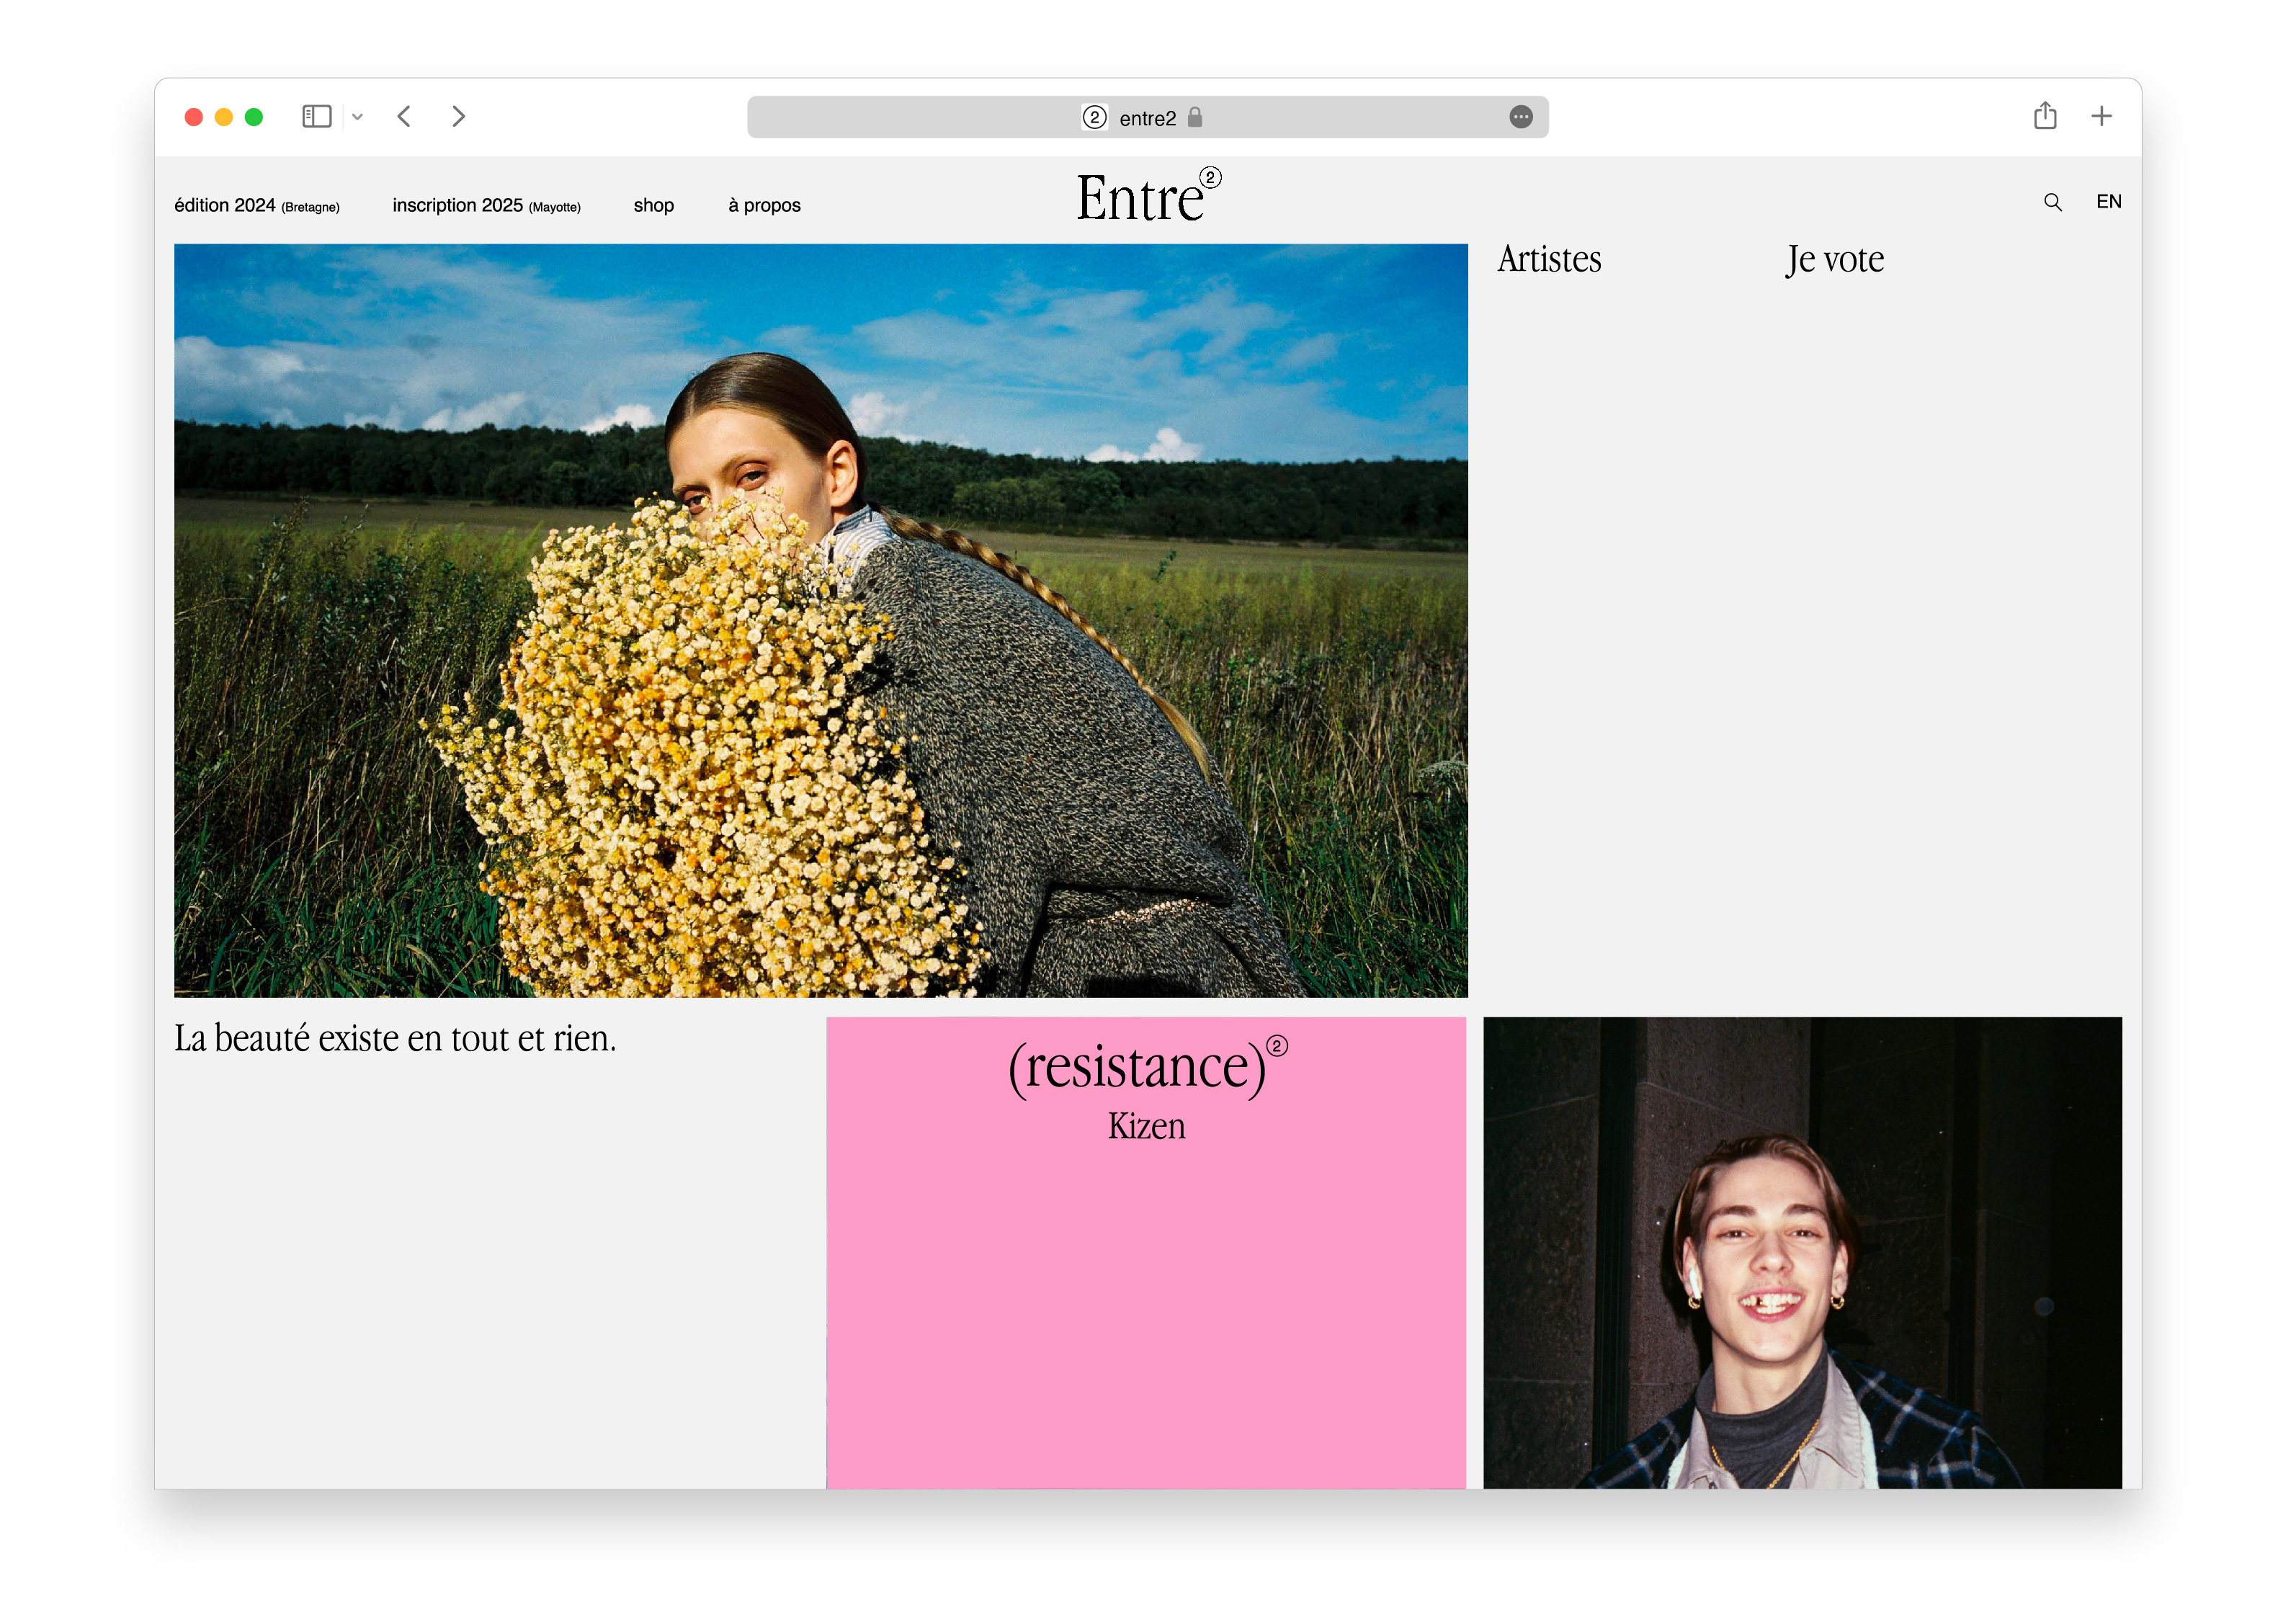The height and width of the screenshot is (1621, 2296).
Task: Open the Safari share sheet
Action: coord(2045,116)
